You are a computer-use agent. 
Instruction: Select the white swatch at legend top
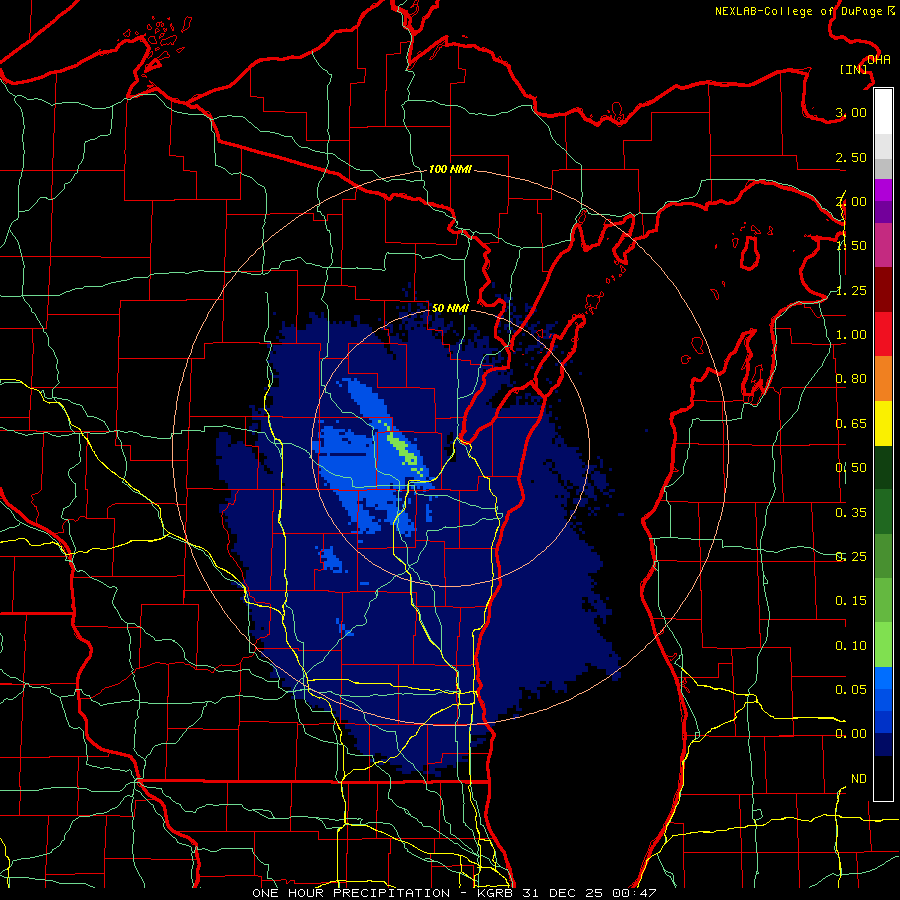pos(883,111)
